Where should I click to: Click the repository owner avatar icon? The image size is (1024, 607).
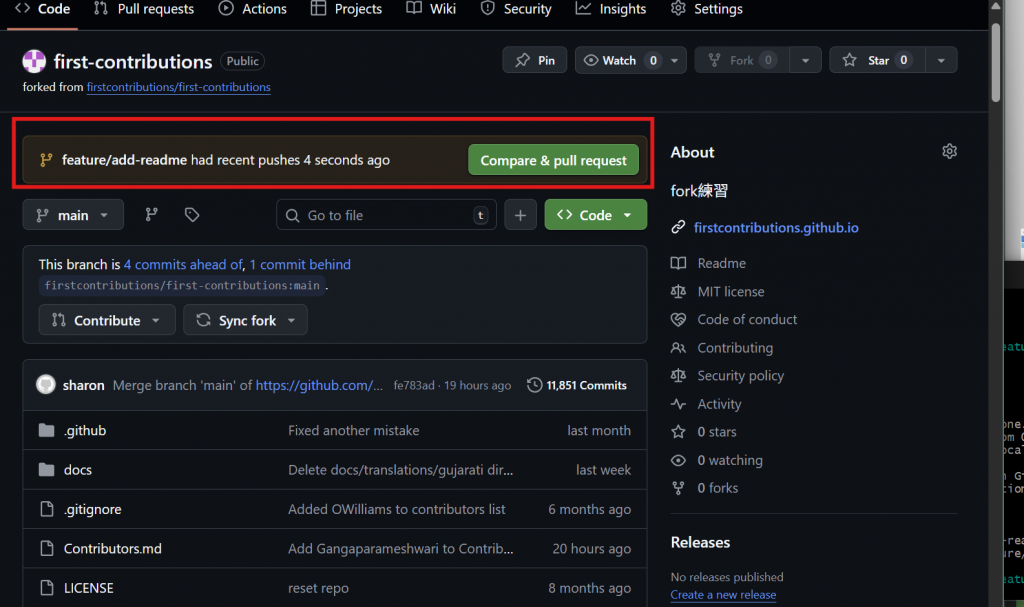34,61
